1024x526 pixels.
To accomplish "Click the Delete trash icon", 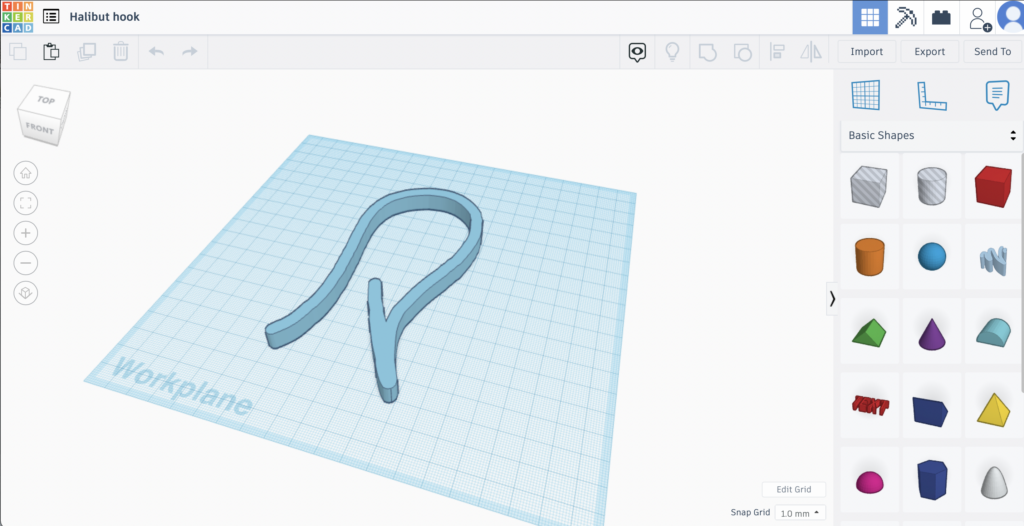I will pyautogui.click(x=121, y=52).
